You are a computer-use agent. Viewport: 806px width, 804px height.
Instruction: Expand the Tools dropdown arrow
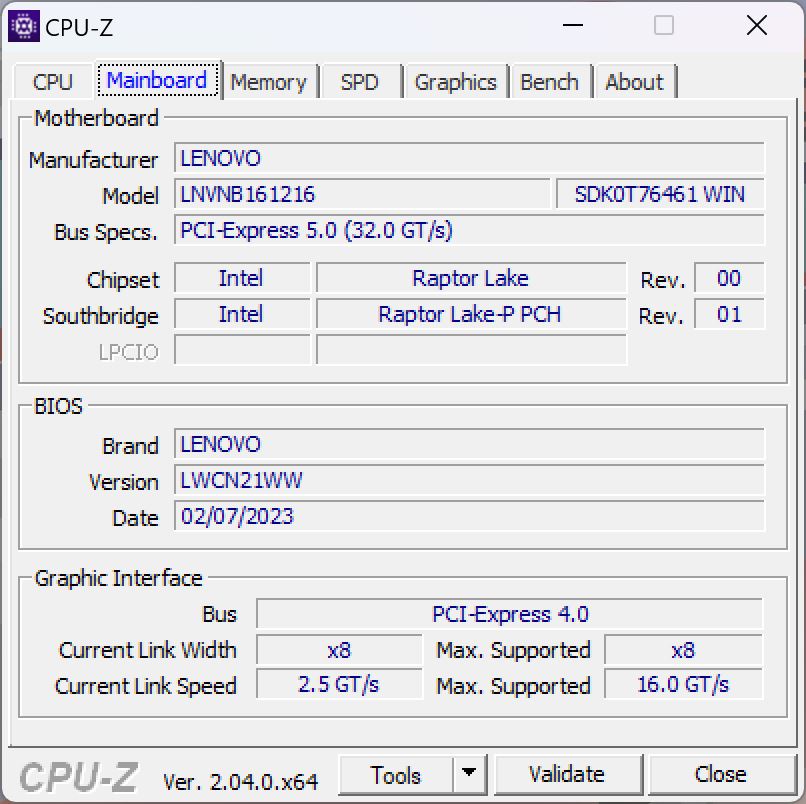click(469, 774)
